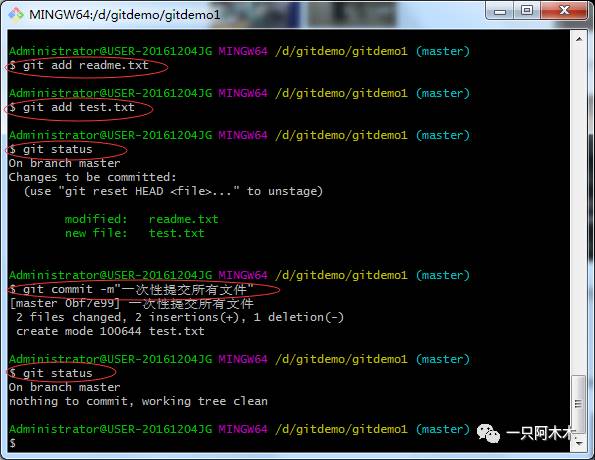The height and width of the screenshot is (460, 595).
Task: Click the 'git reset HEAD <file>...' hint line
Action: pos(173,191)
